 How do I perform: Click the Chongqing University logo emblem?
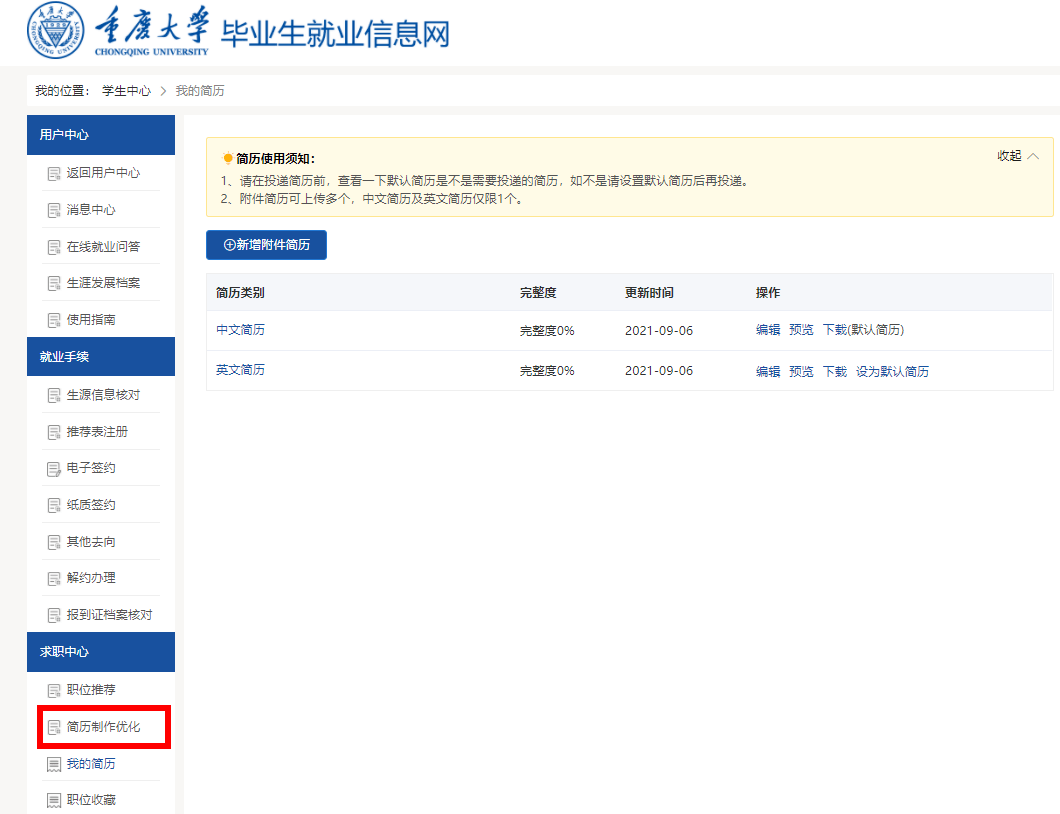[55, 30]
